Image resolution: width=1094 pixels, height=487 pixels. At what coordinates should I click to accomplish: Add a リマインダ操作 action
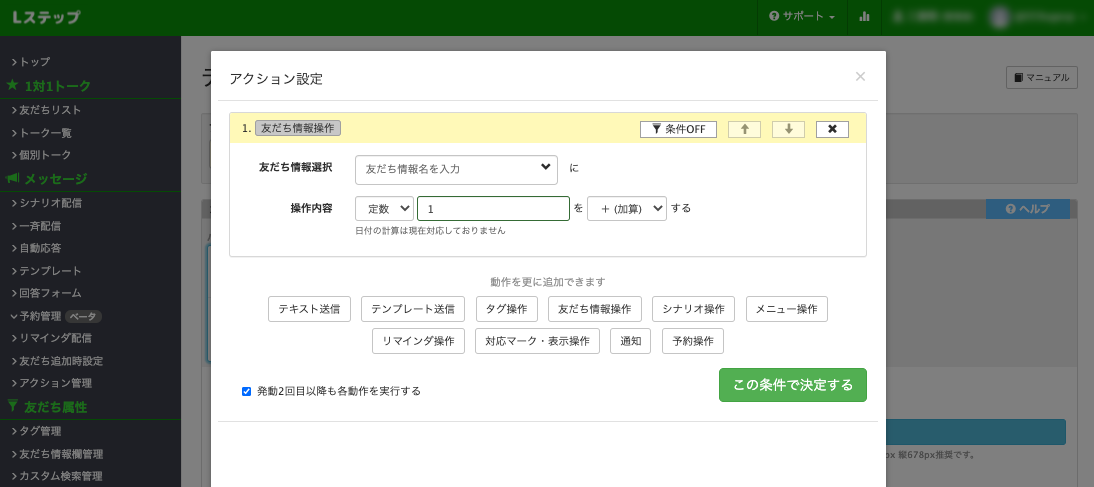point(418,341)
